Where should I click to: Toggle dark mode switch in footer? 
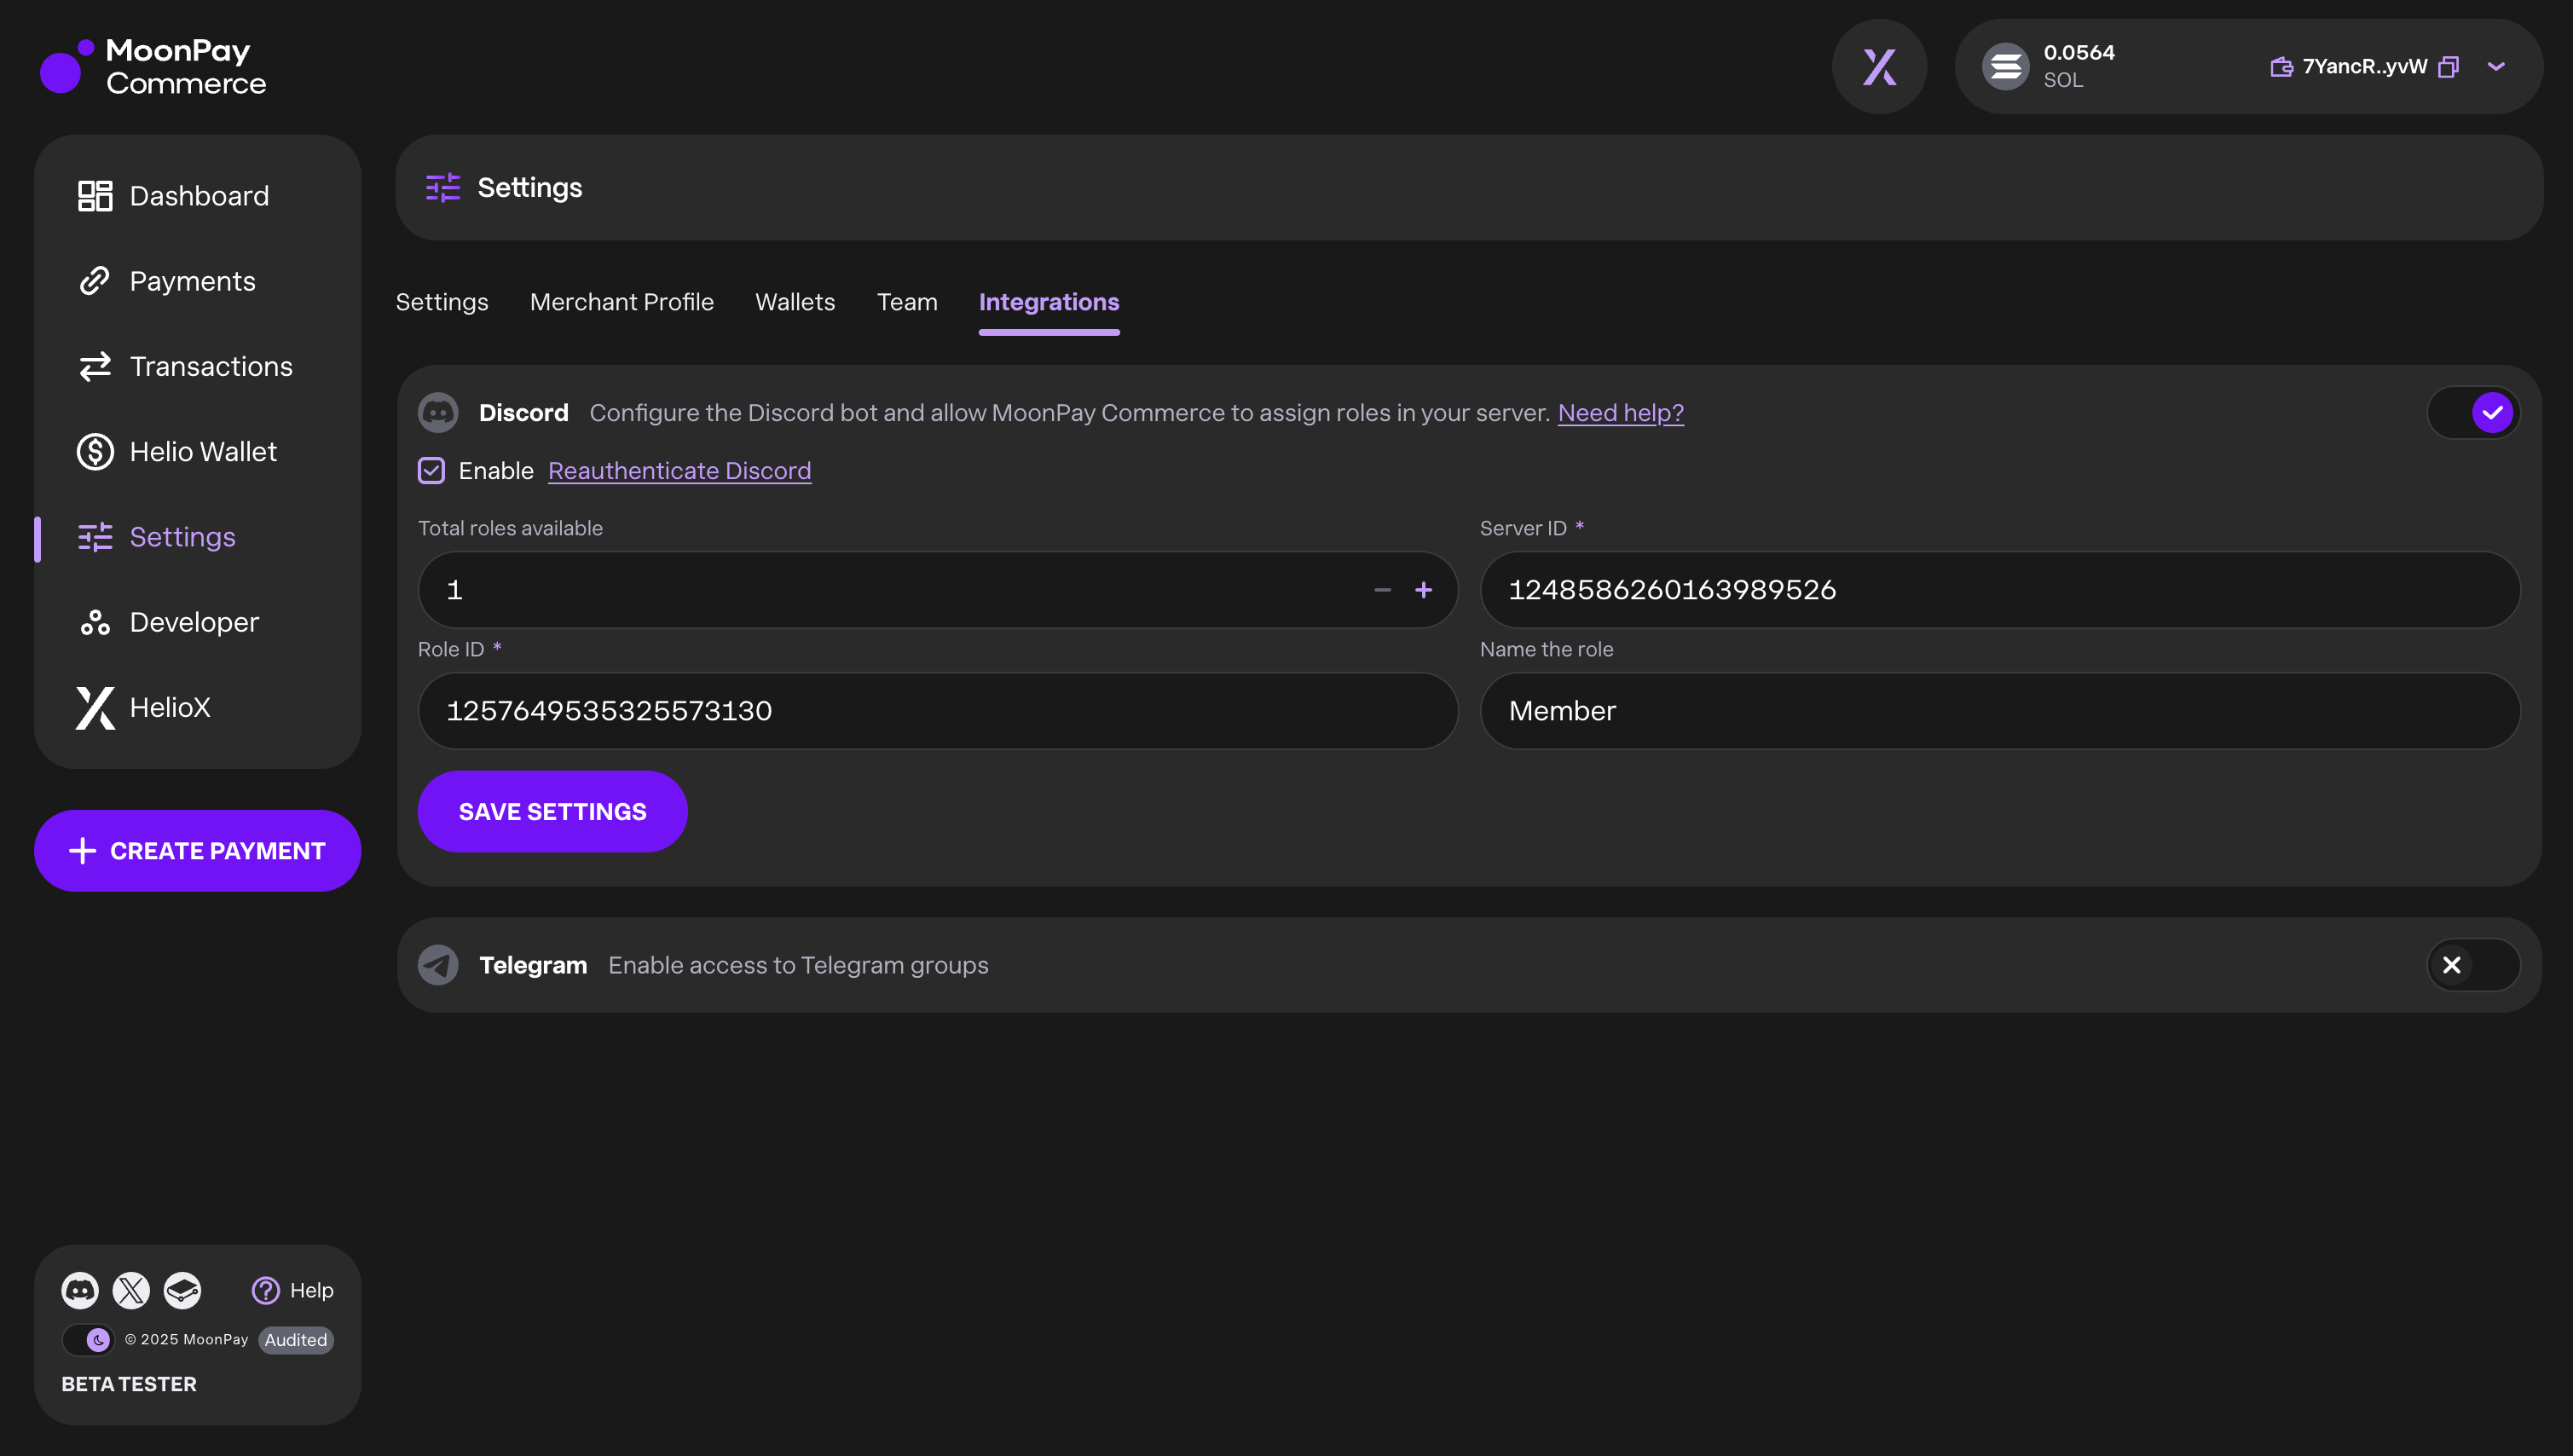pos(87,1340)
